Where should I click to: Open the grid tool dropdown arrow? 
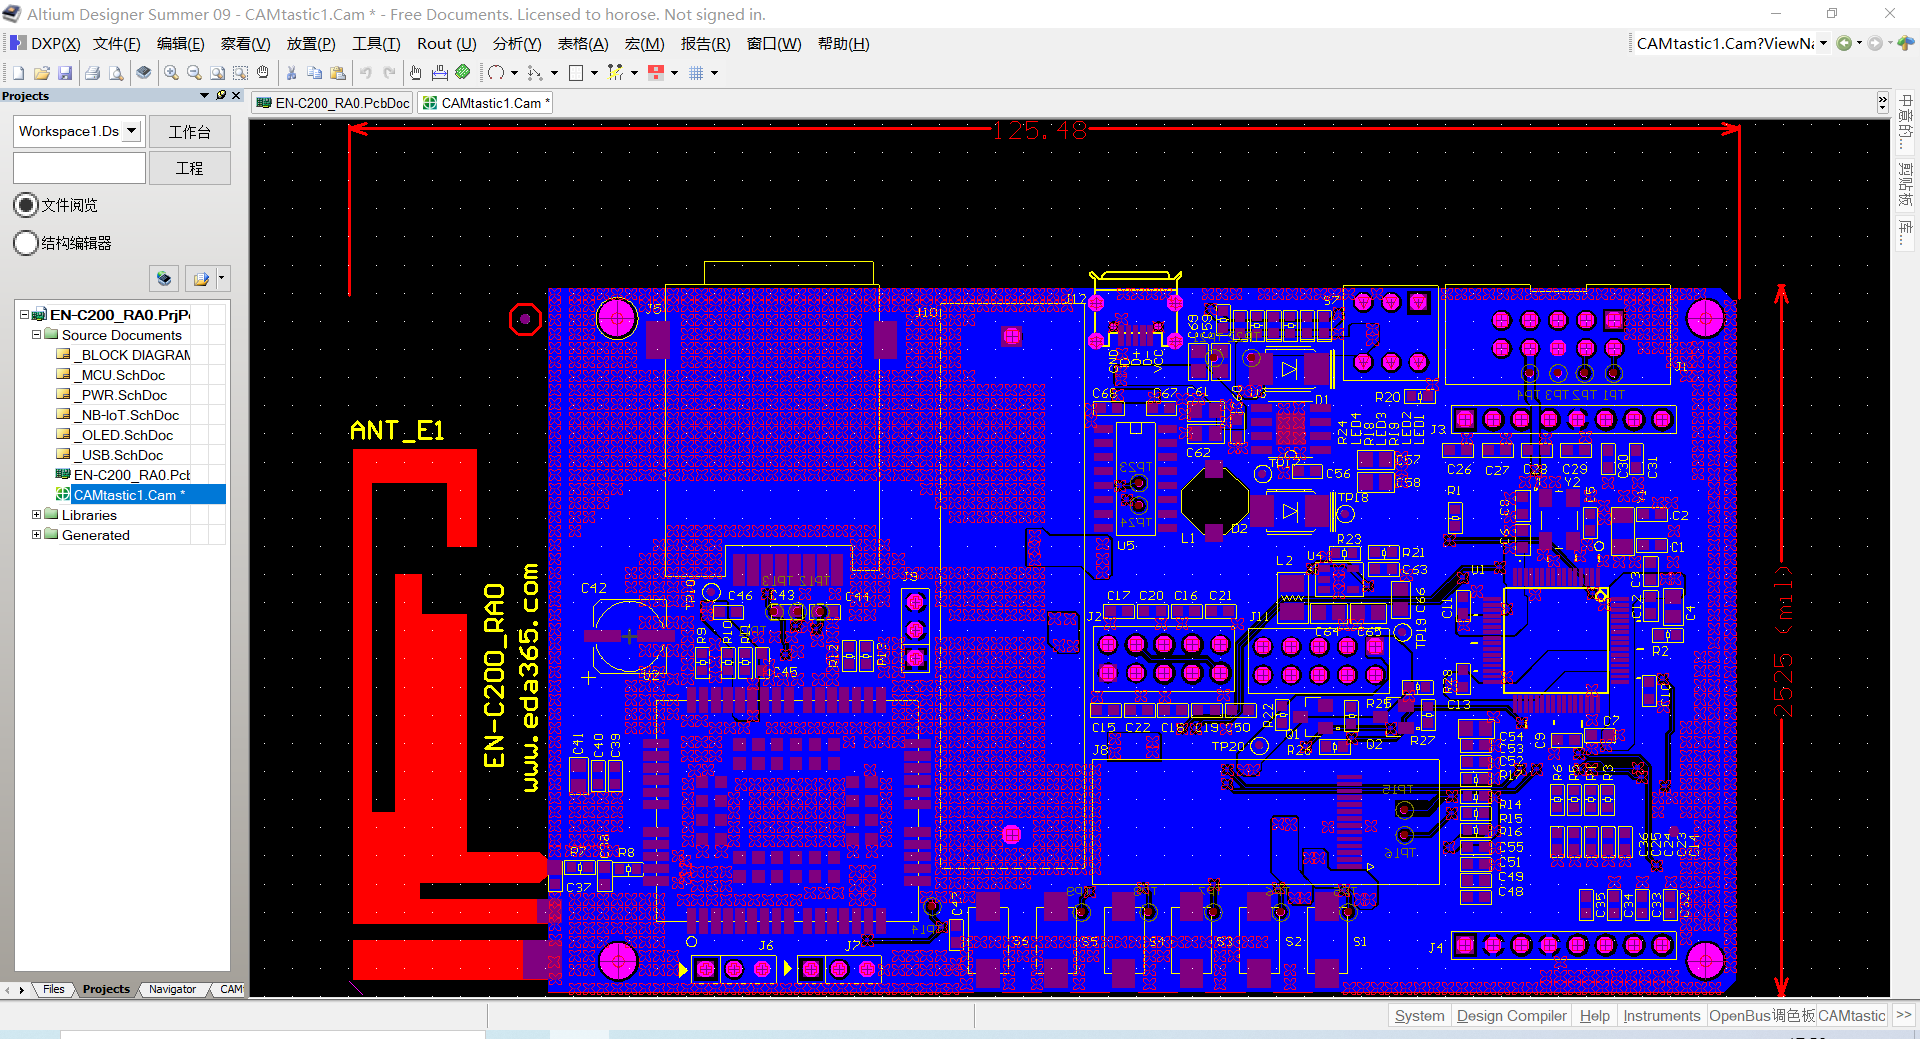click(x=714, y=73)
